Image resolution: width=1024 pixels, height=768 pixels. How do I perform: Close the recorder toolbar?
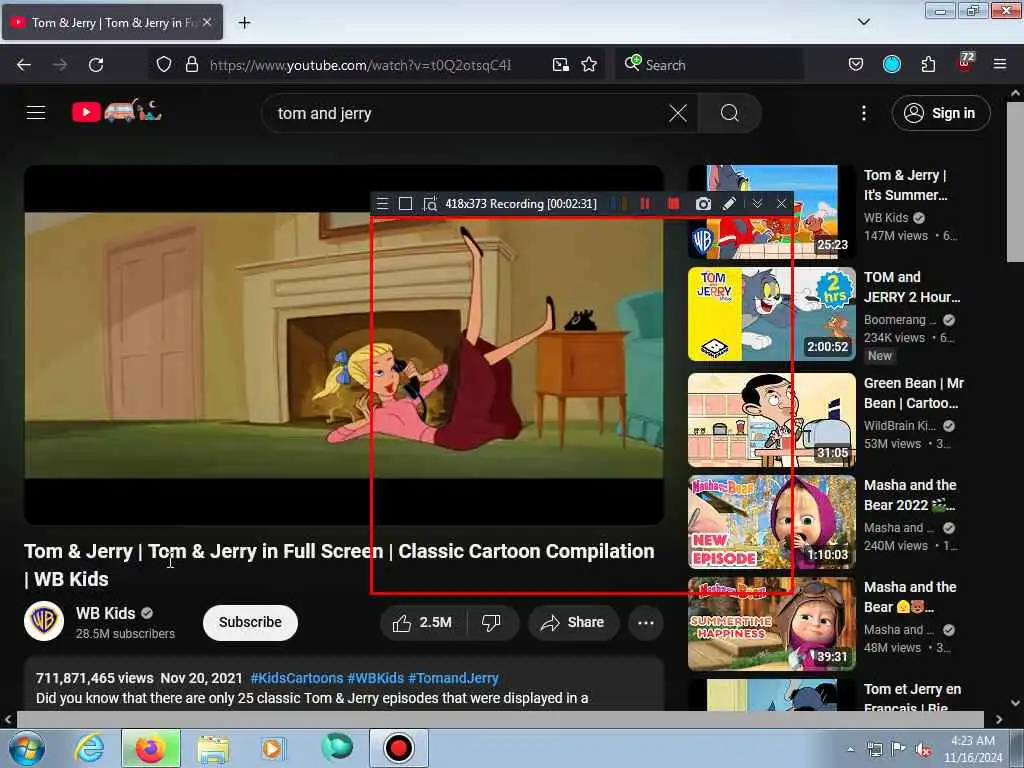781,204
